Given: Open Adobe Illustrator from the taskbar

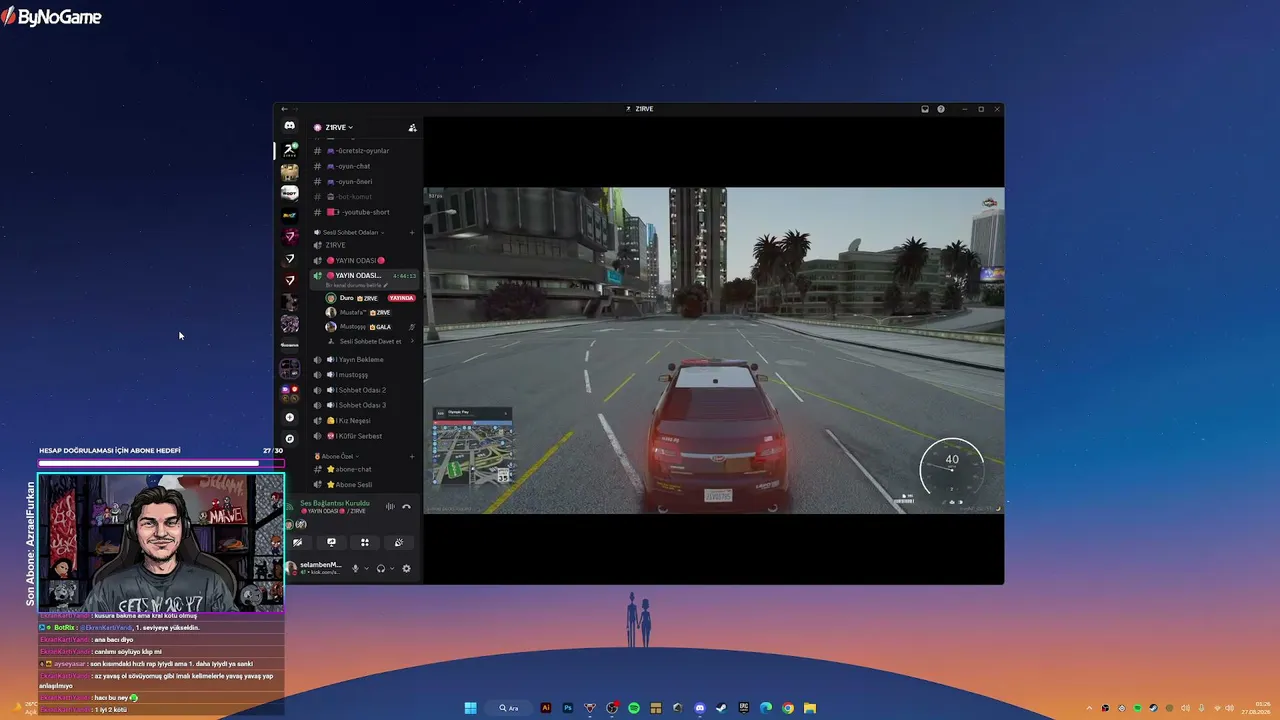Looking at the screenshot, I should [x=546, y=708].
